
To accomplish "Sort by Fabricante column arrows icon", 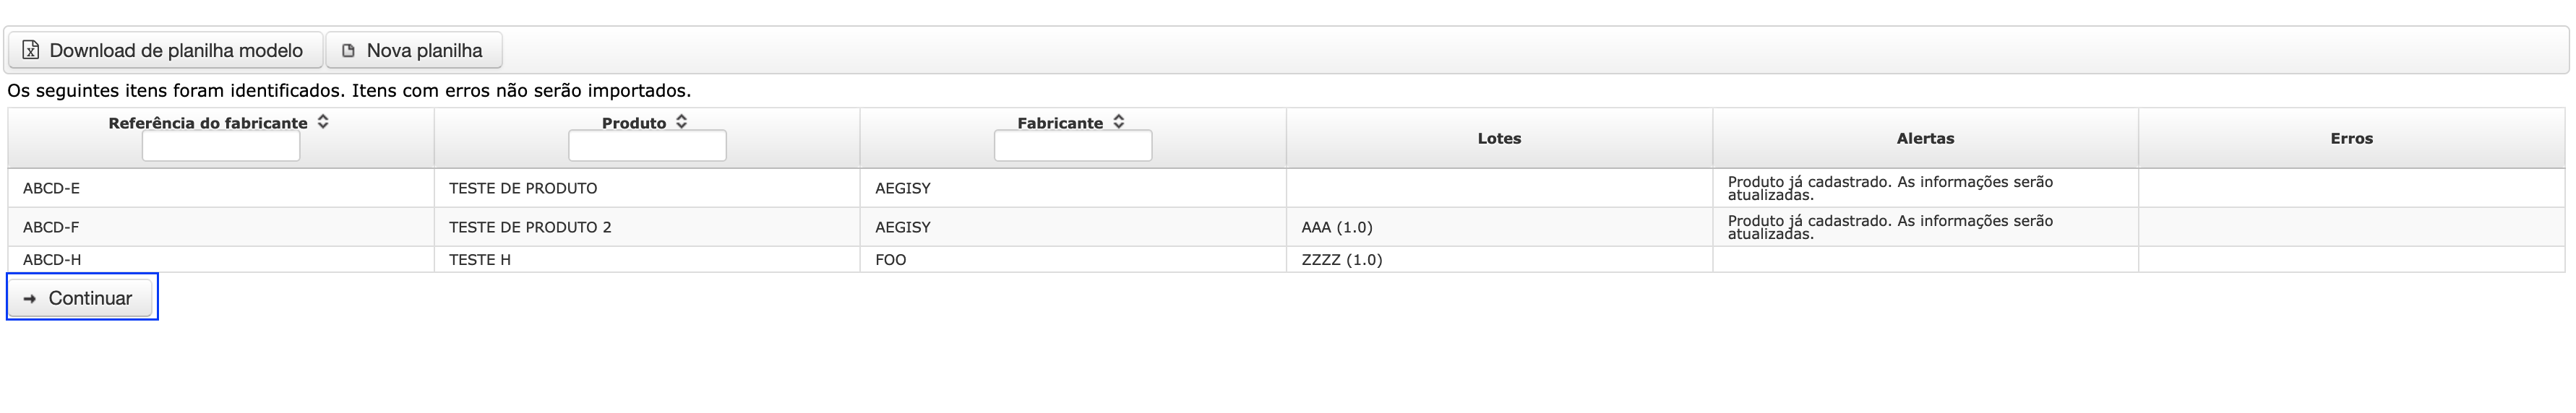I will pyautogui.click(x=1119, y=122).
